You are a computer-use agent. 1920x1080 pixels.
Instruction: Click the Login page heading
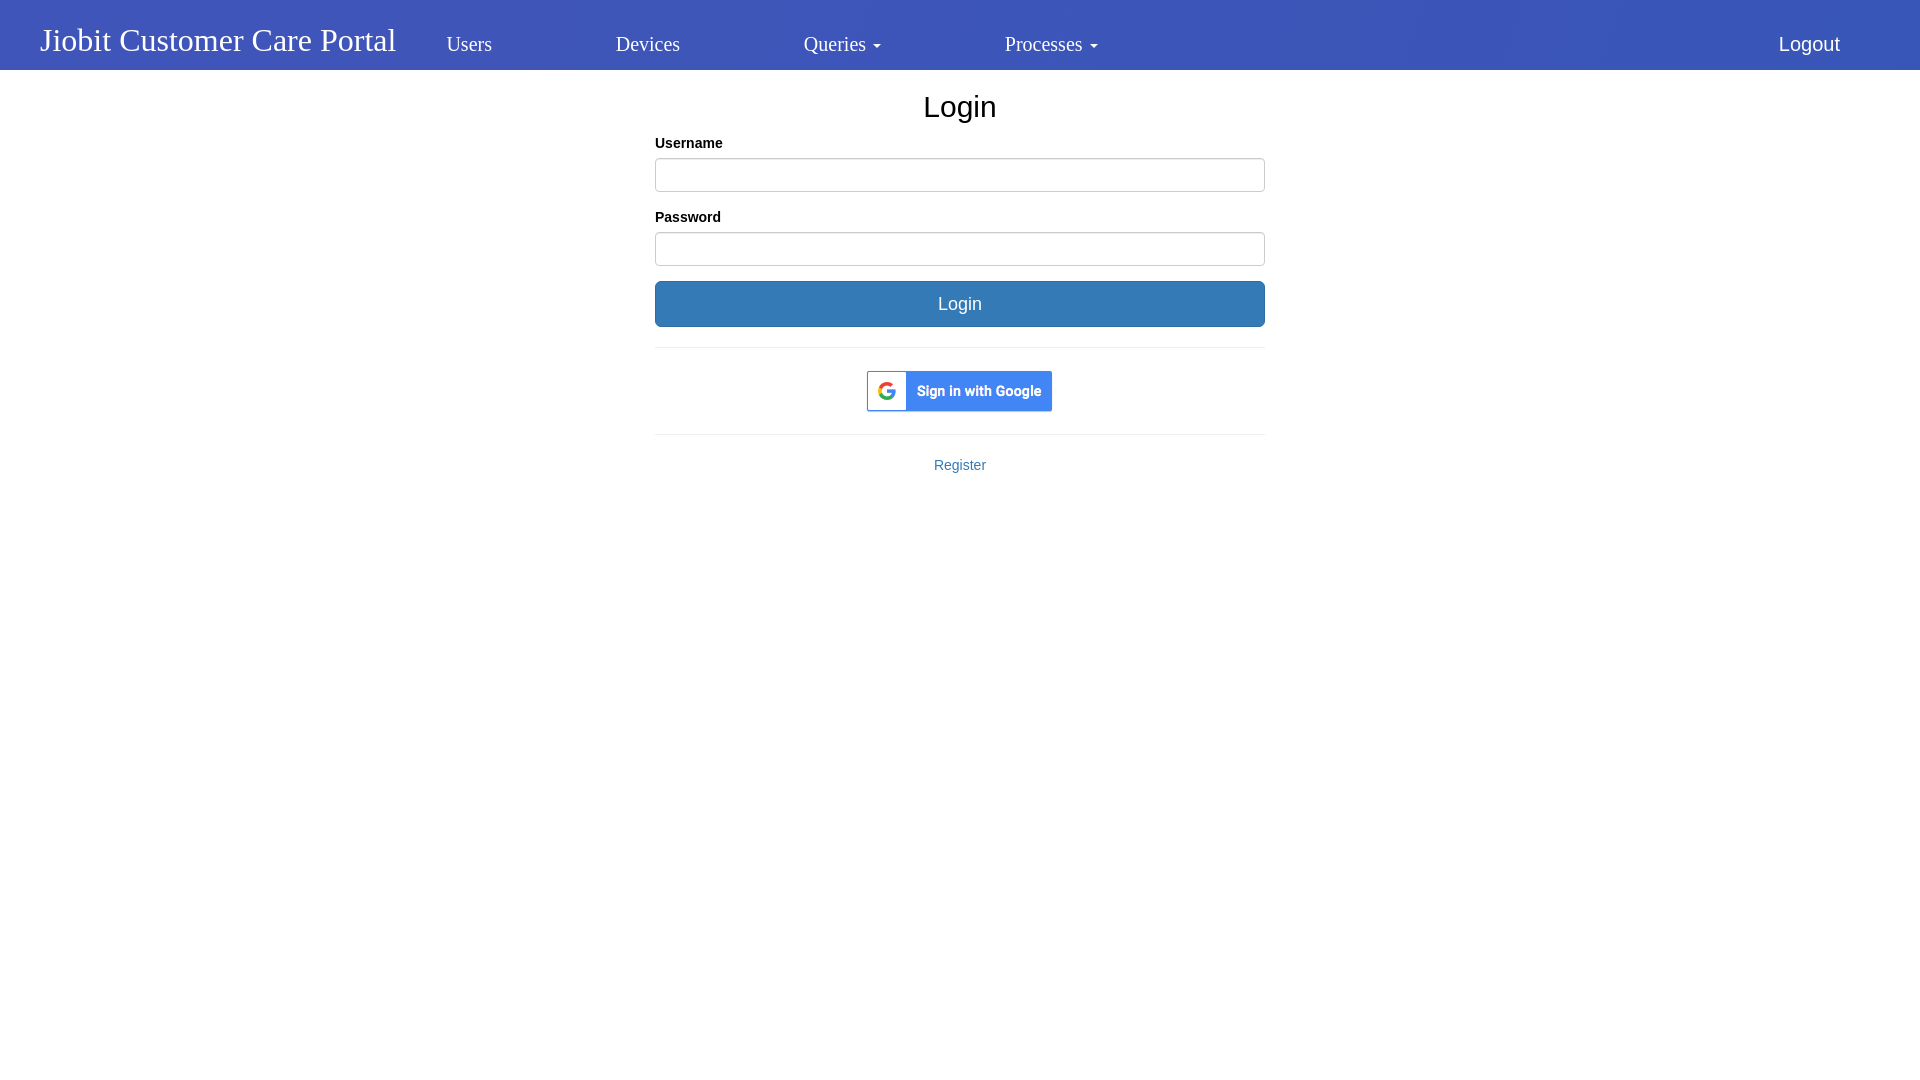(x=960, y=107)
